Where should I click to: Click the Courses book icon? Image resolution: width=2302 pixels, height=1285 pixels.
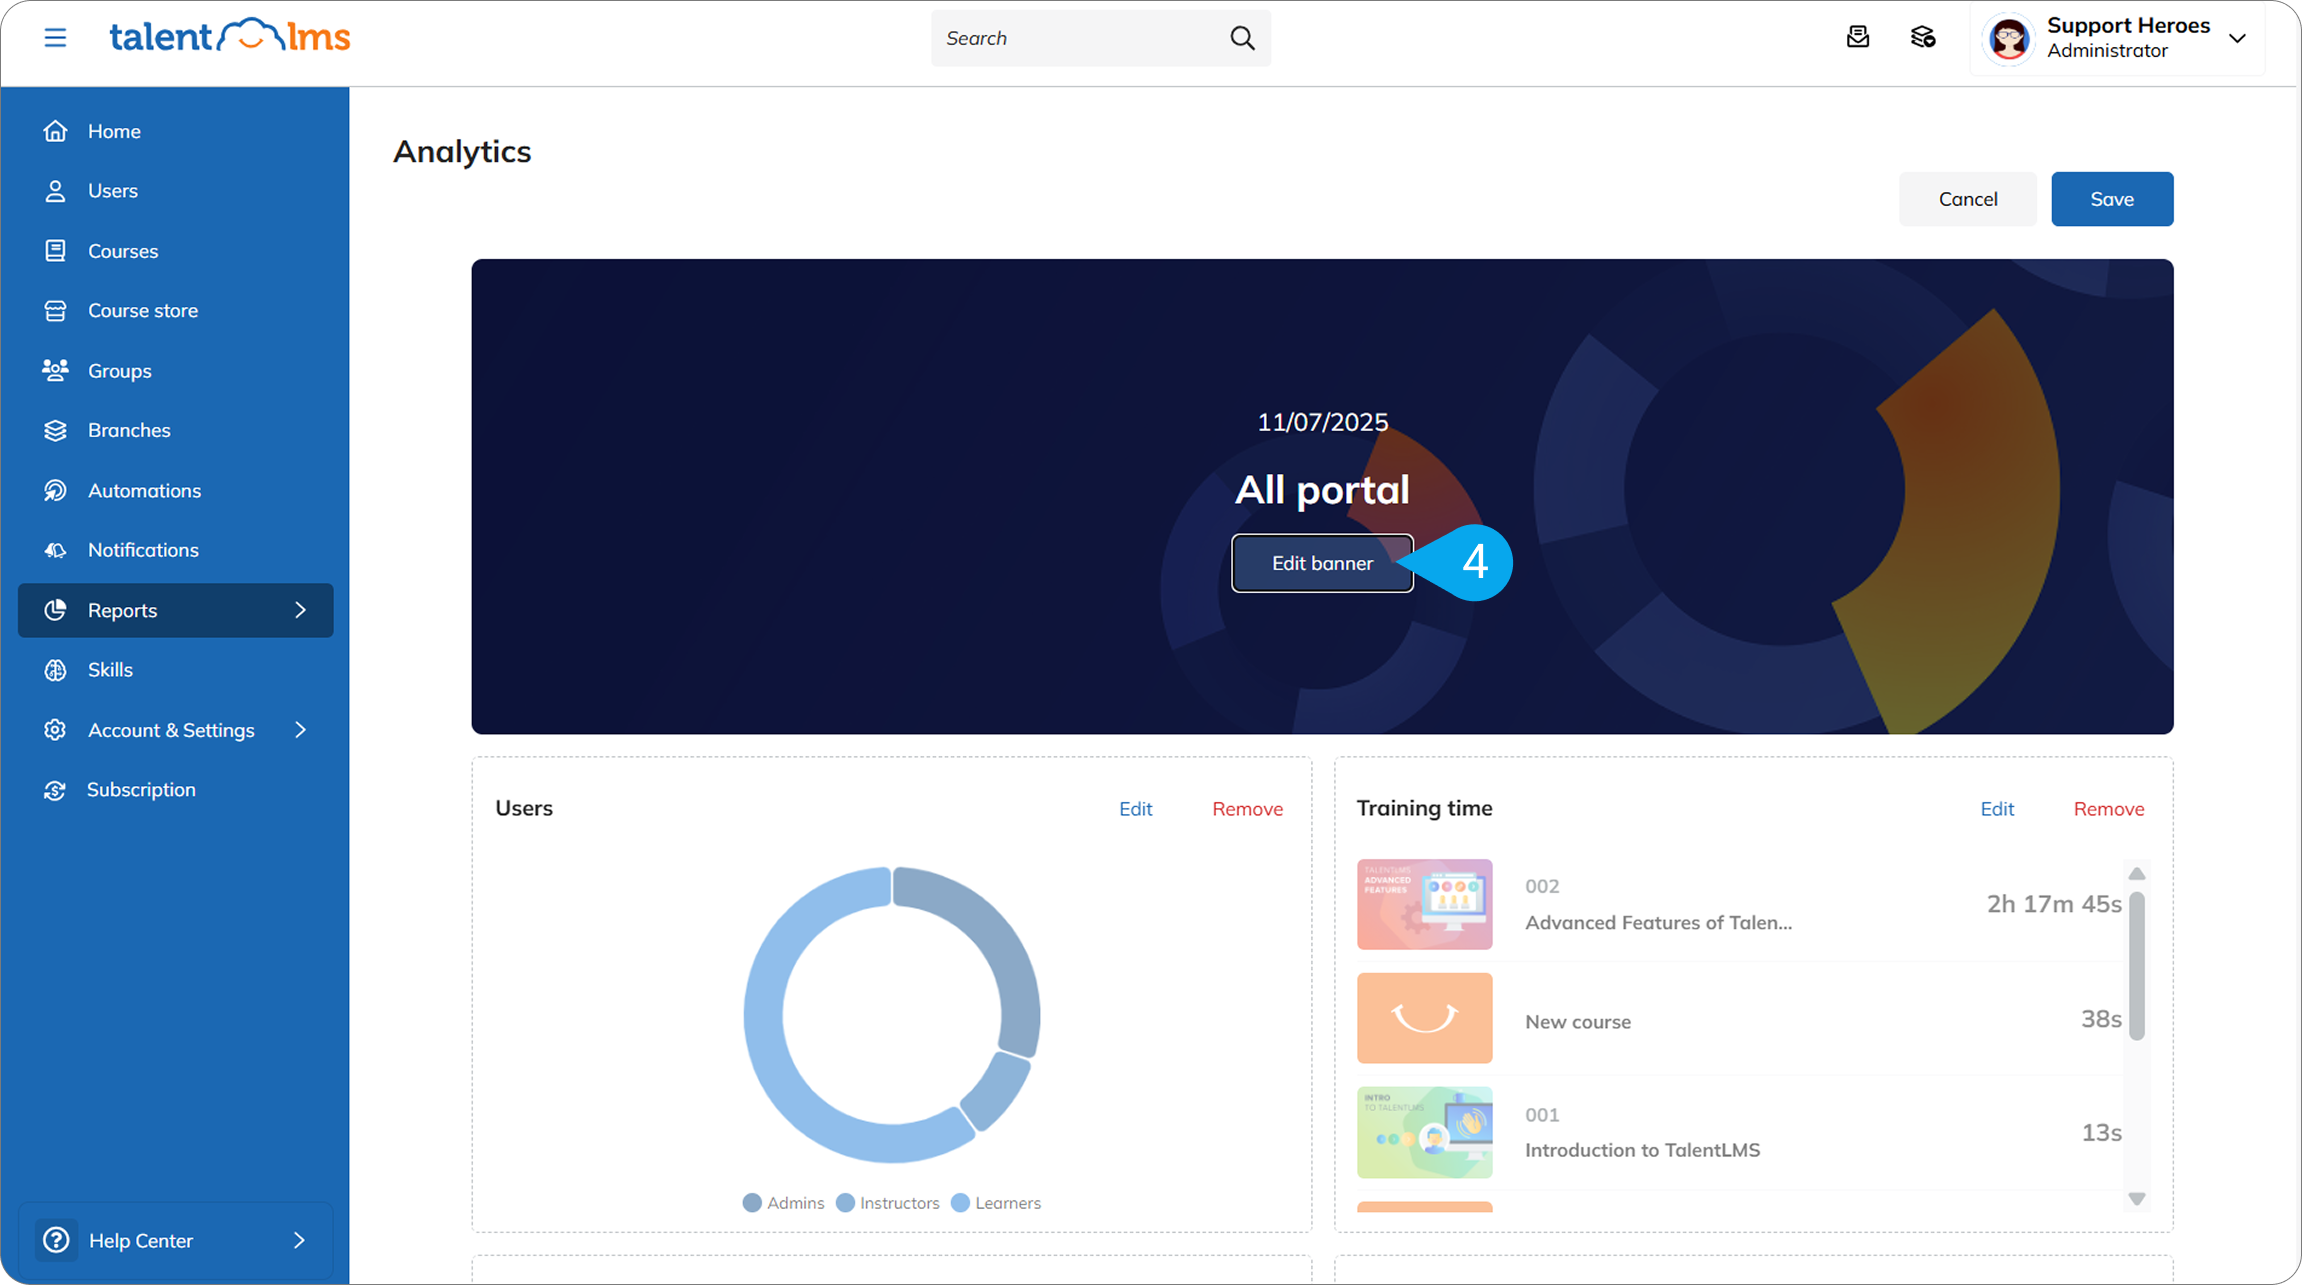click(55, 250)
